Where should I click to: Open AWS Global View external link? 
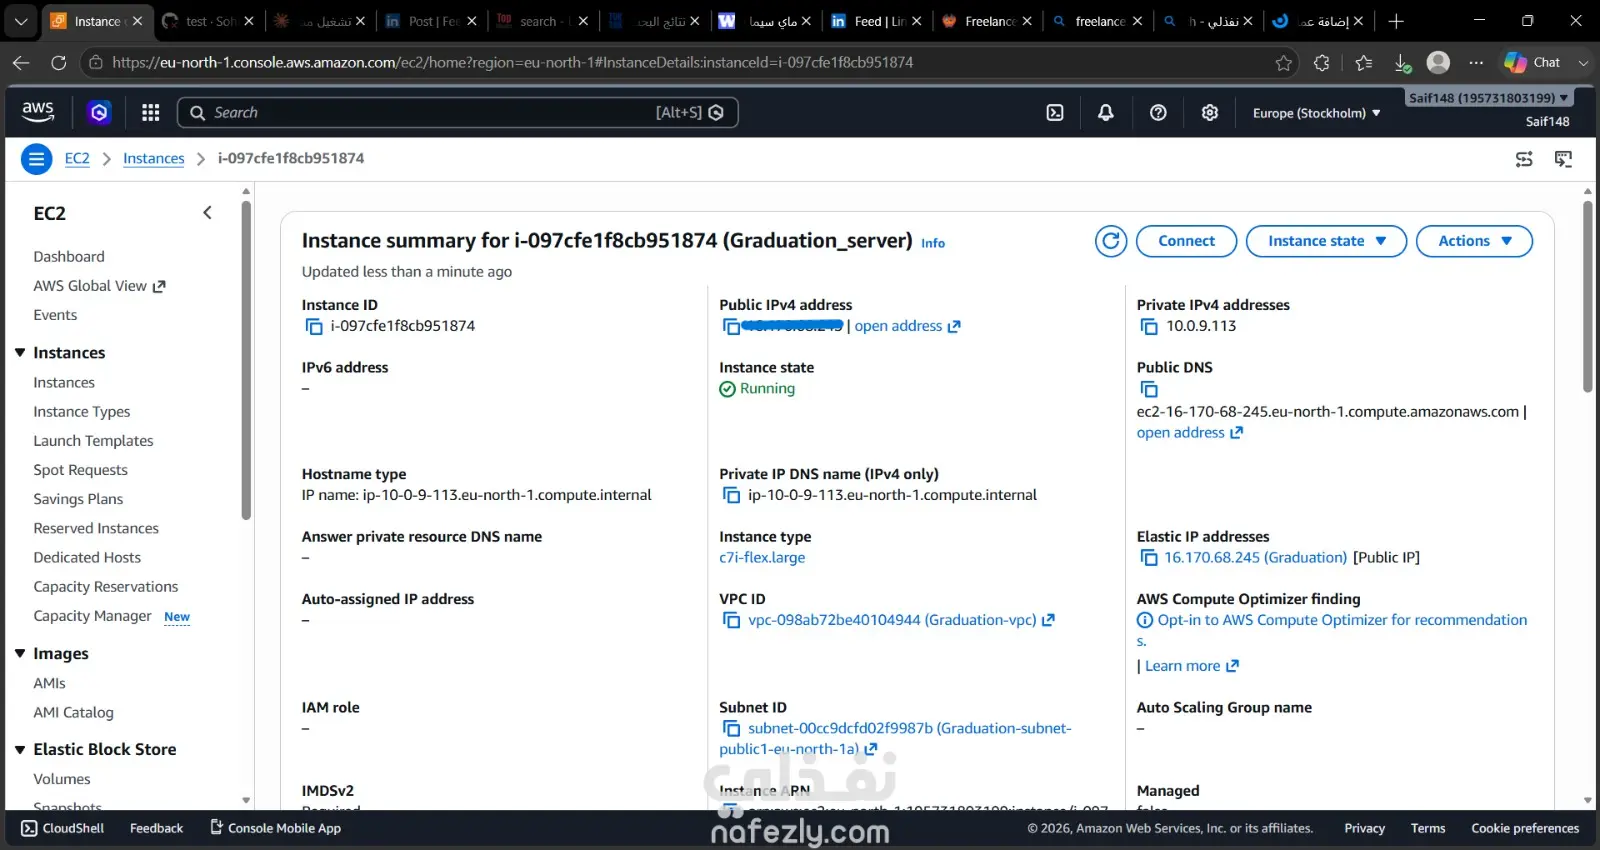99,286
